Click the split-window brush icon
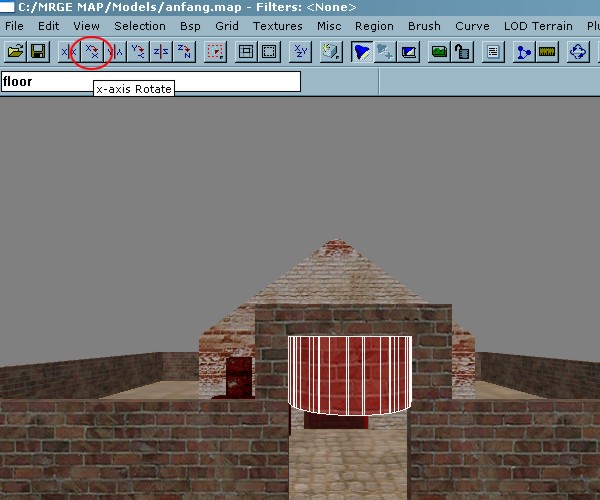The height and width of the screenshot is (500, 600). point(246,51)
